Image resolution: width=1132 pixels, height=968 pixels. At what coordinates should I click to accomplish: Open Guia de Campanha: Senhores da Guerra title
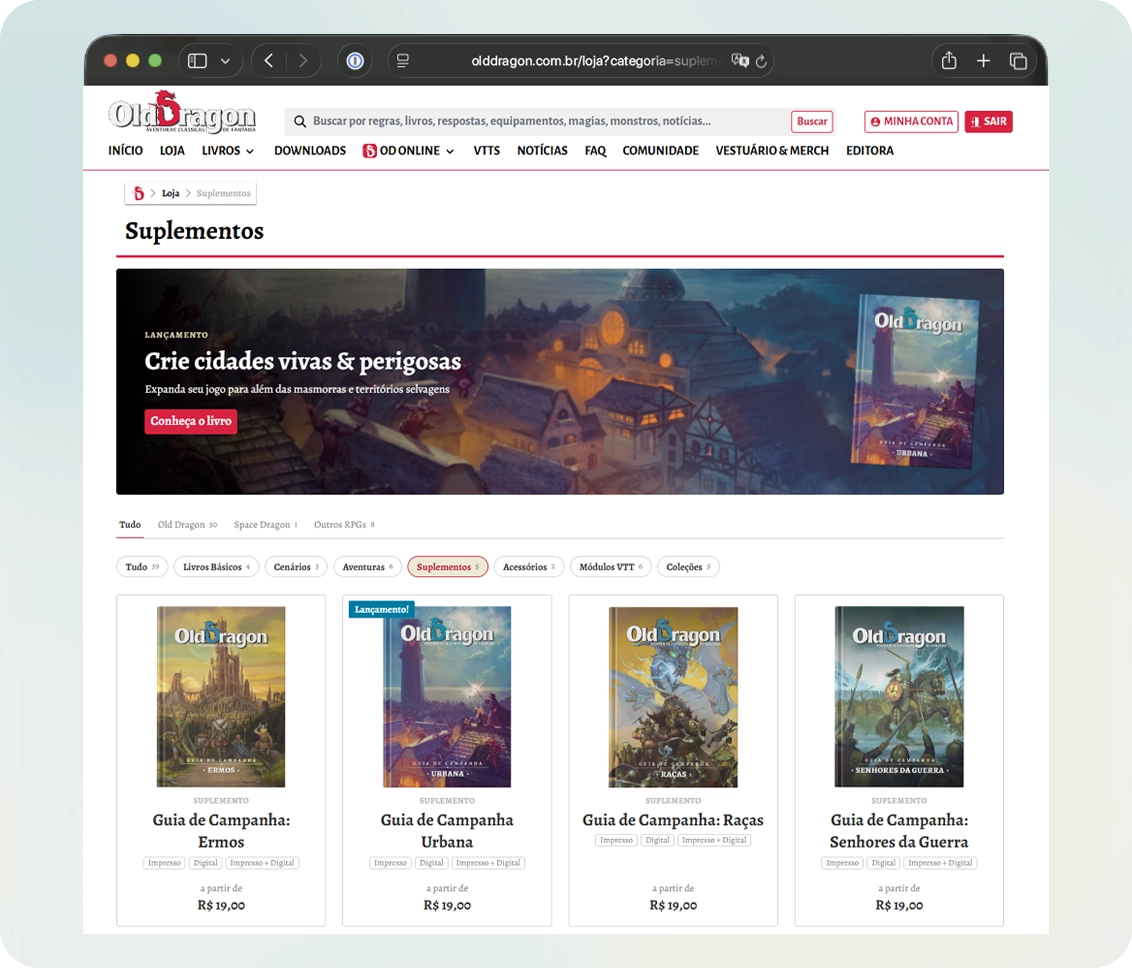[899, 831]
